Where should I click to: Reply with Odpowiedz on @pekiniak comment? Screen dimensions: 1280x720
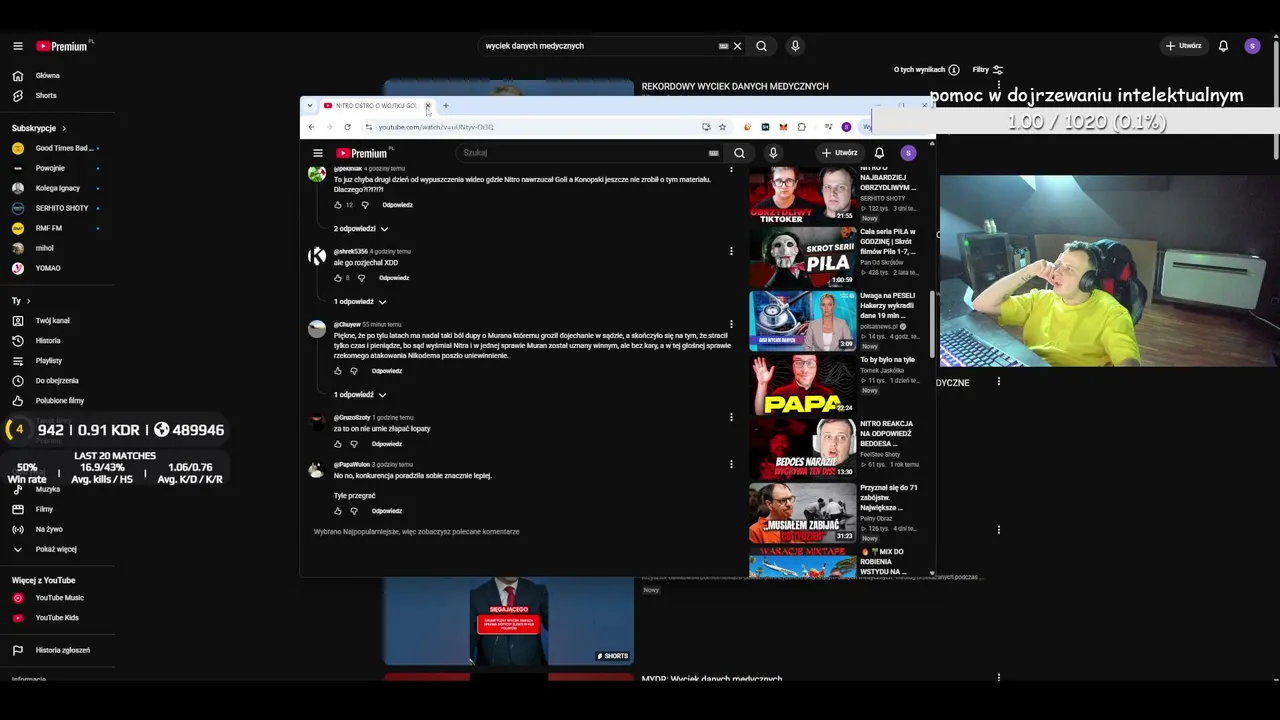tap(397, 205)
